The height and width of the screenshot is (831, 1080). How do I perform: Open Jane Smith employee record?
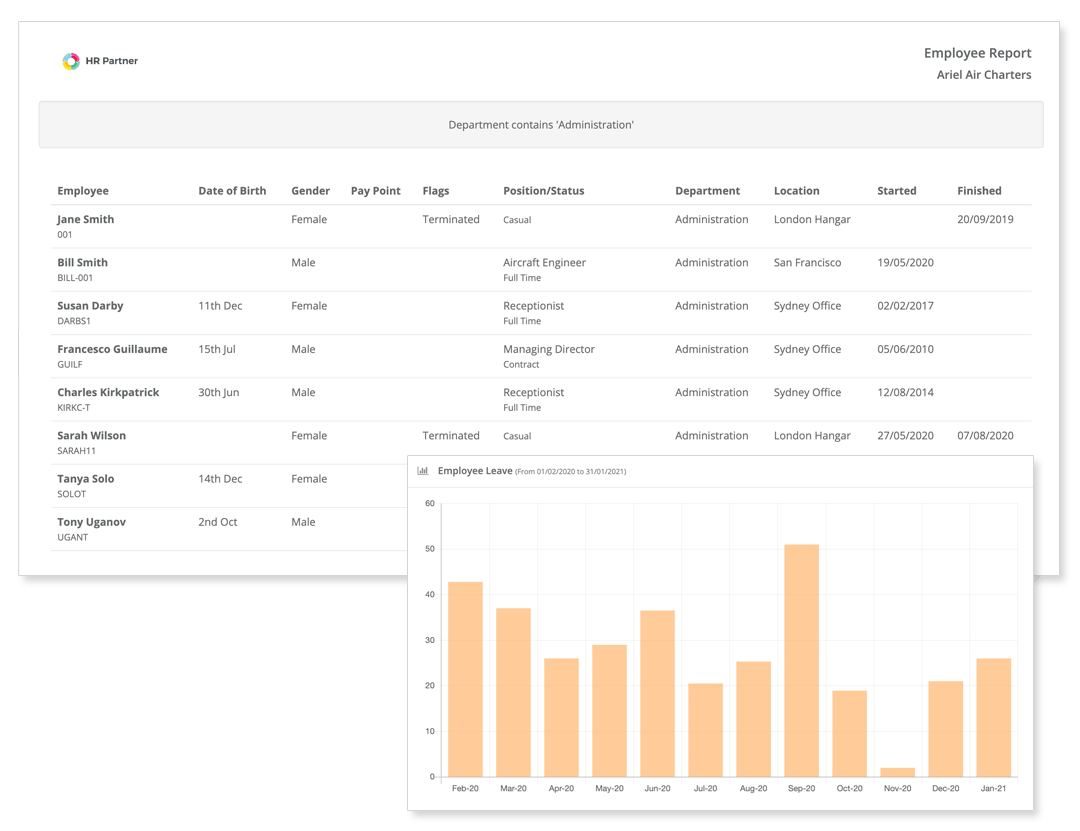tap(86, 219)
